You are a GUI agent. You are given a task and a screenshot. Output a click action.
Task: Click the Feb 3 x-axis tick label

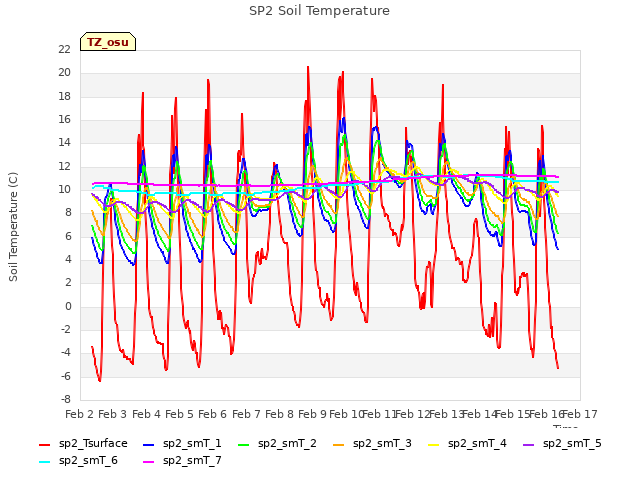pos(113,414)
